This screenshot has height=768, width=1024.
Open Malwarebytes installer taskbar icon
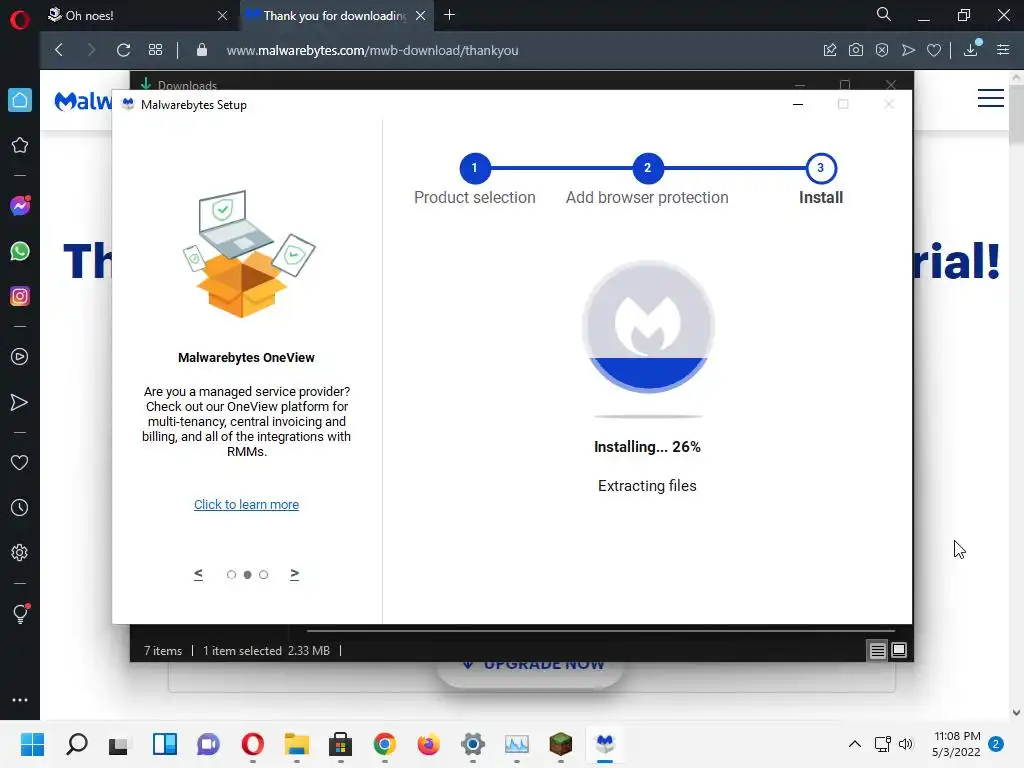click(605, 744)
